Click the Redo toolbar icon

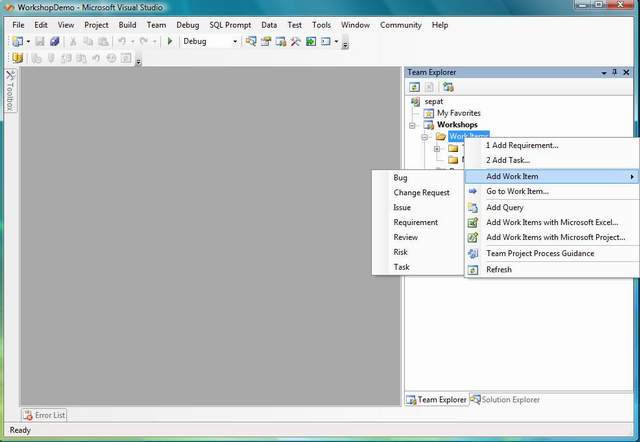(143, 41)
